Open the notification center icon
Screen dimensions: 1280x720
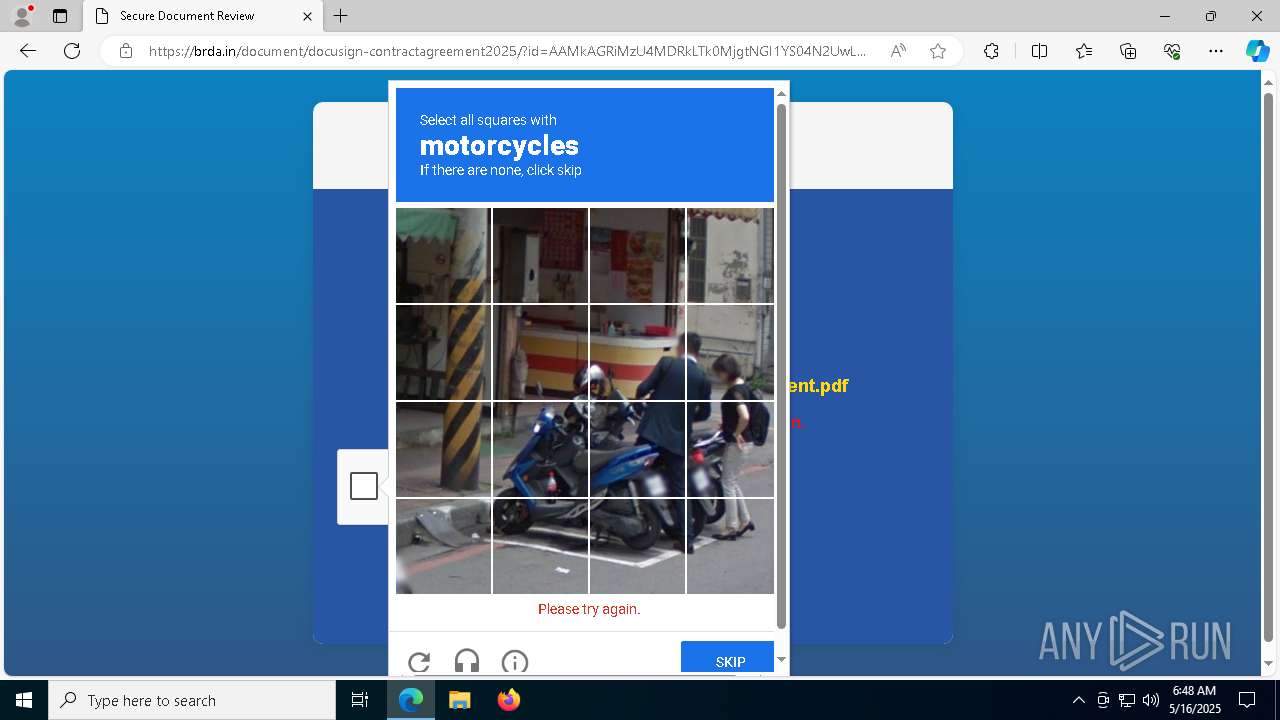[x=1247, y=700]
